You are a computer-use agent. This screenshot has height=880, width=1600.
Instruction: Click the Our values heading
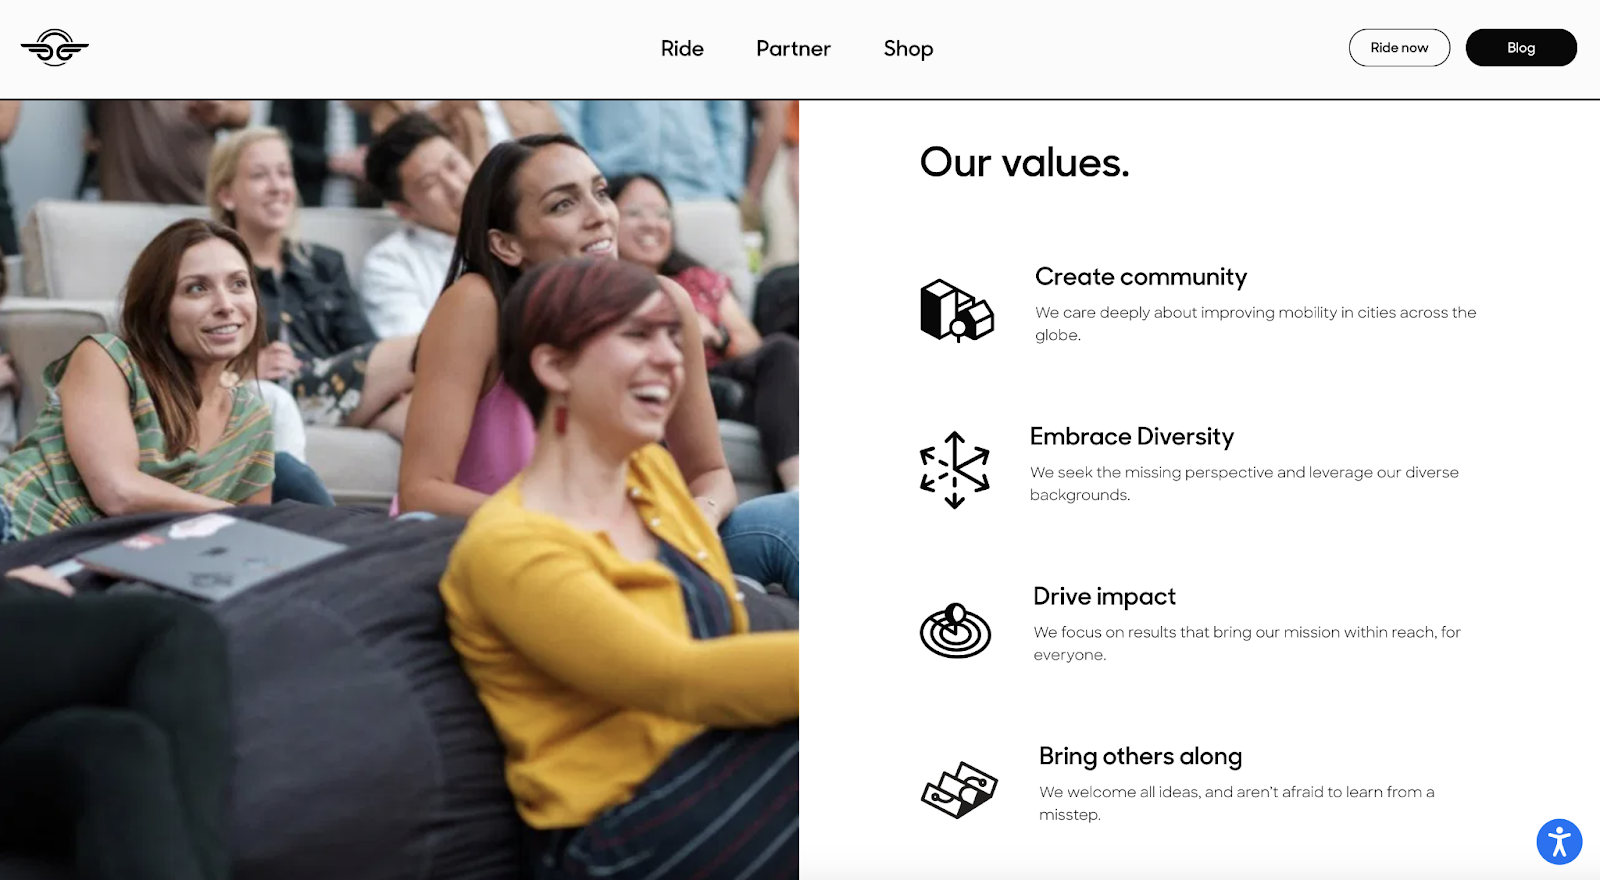1024,162
